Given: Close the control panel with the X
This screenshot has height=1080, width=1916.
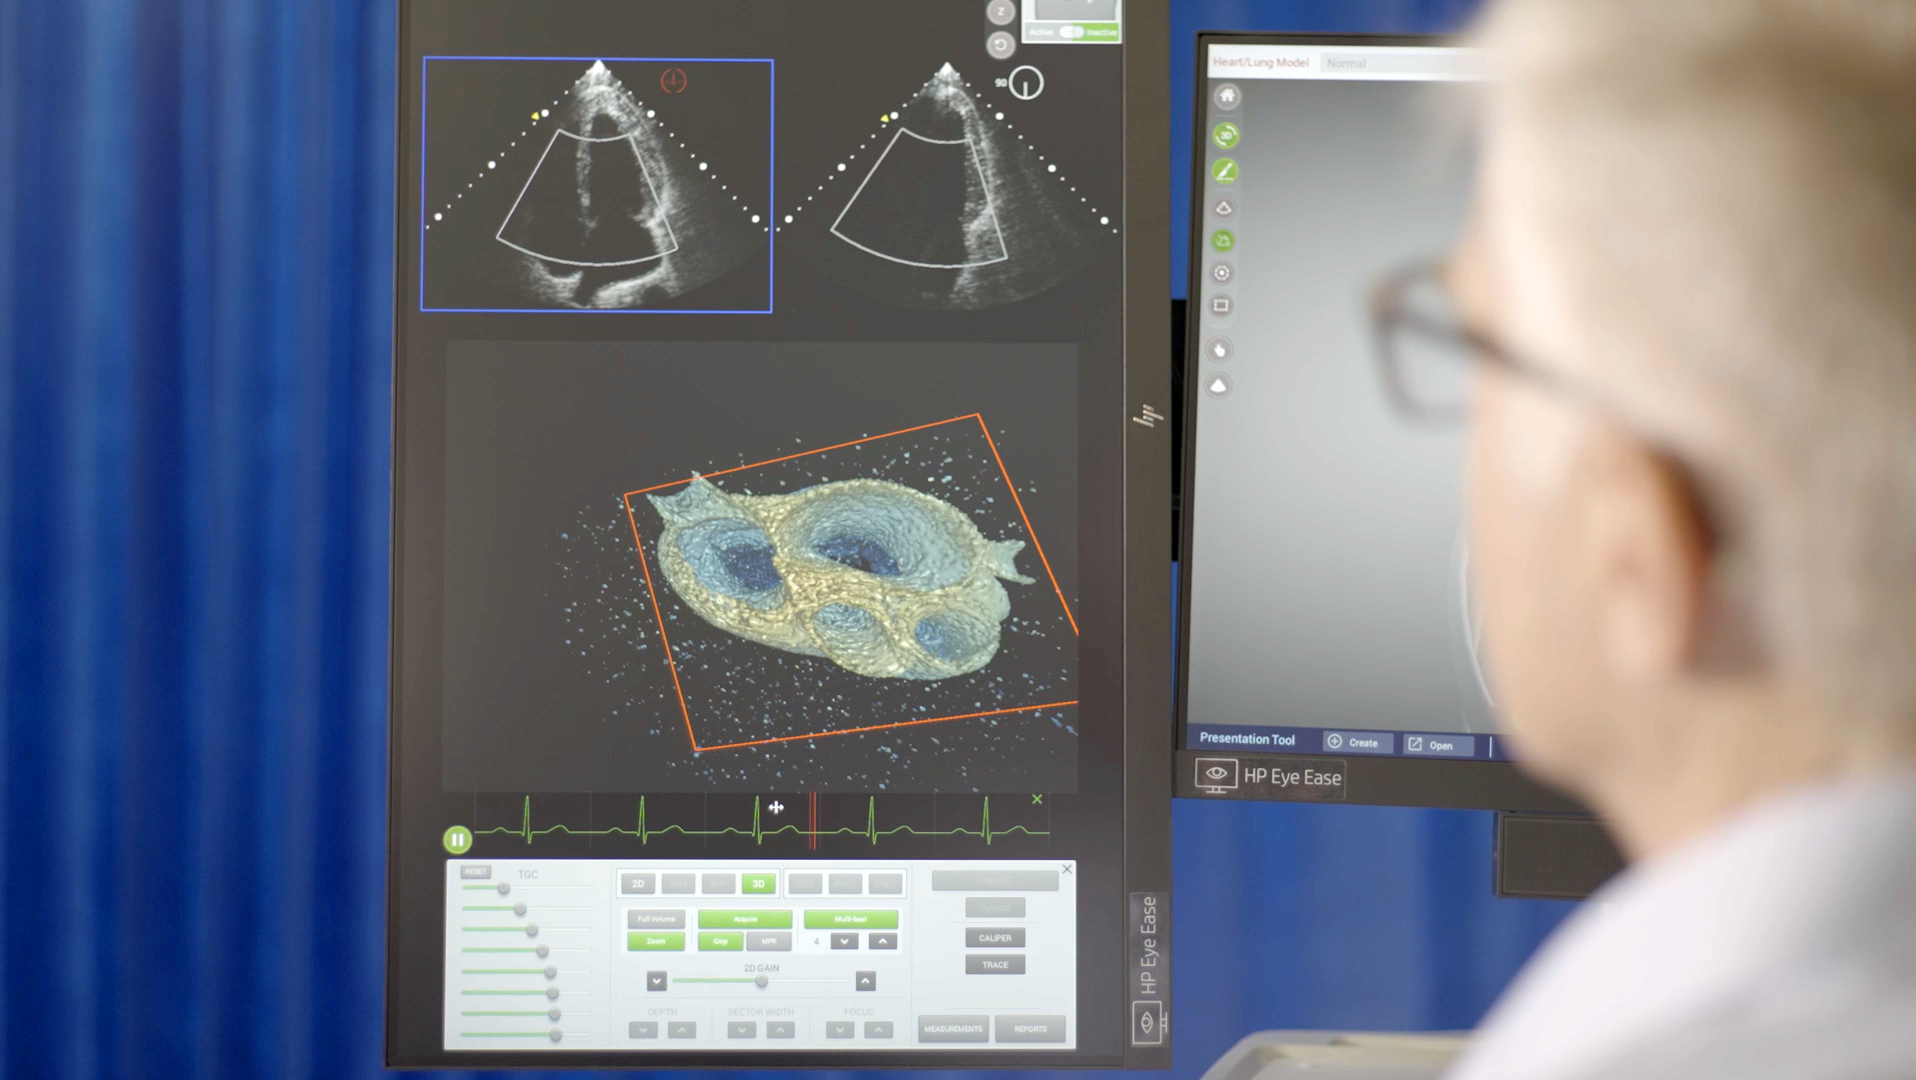Looking at the screenshot, I should 1067,869.
